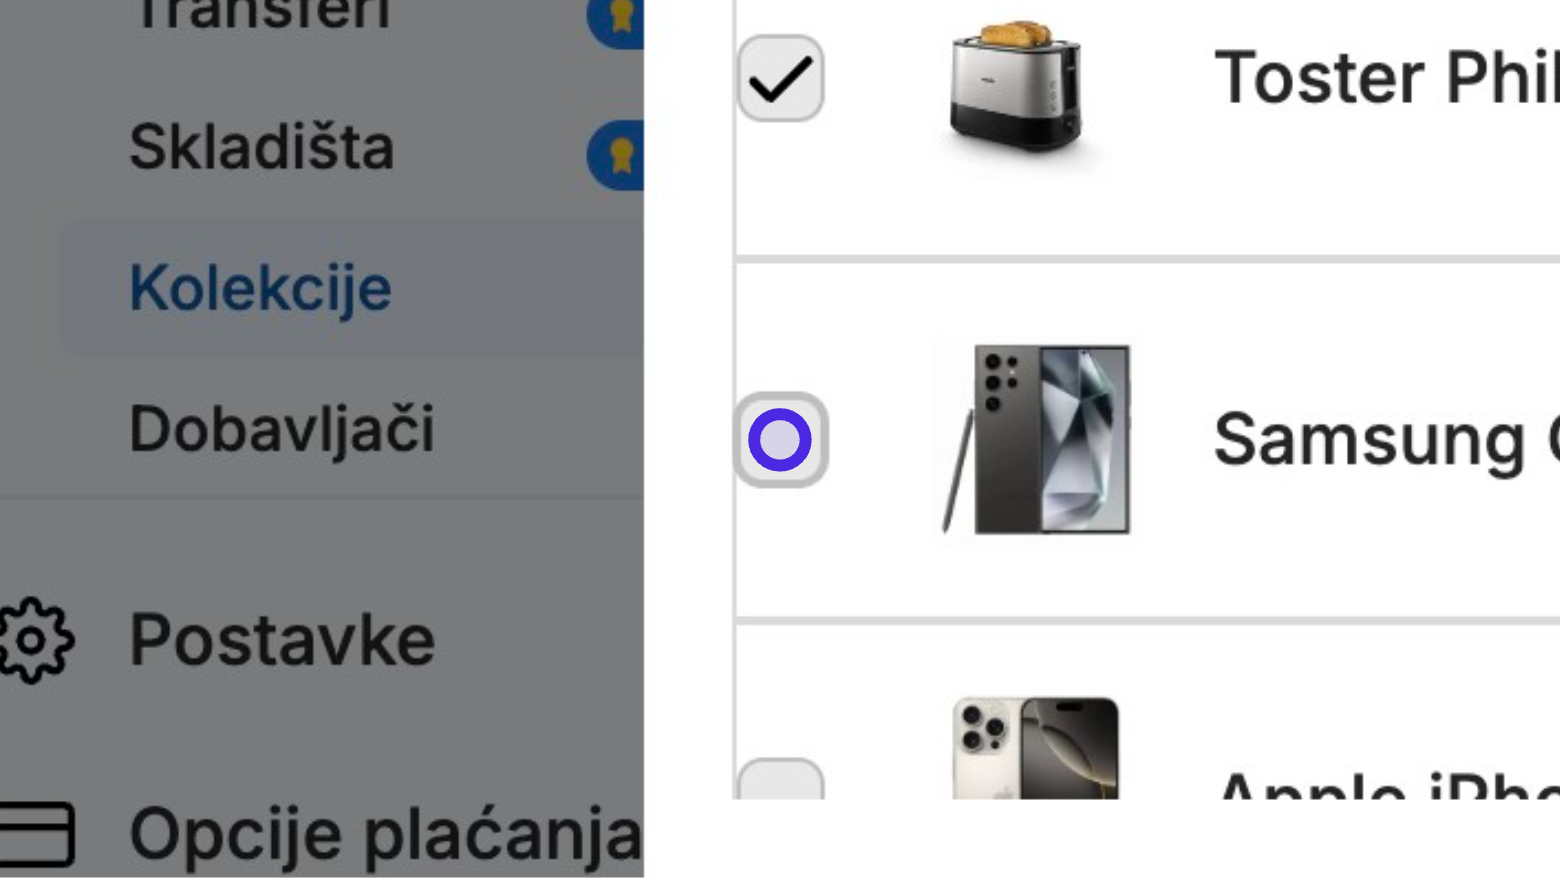Click the credit card icon for Opcije plaćanja
This screenshot has width=1560, height=878.
point(35,834)
